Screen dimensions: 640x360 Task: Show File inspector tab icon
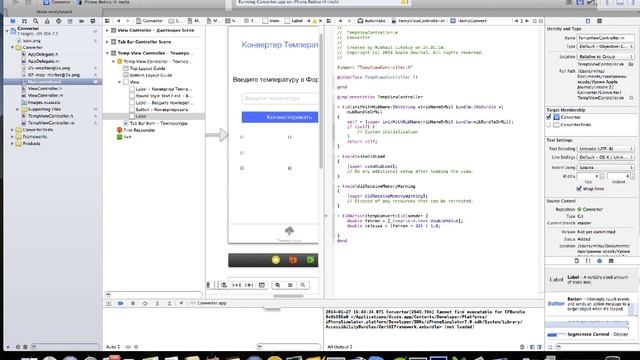(588, 21)
